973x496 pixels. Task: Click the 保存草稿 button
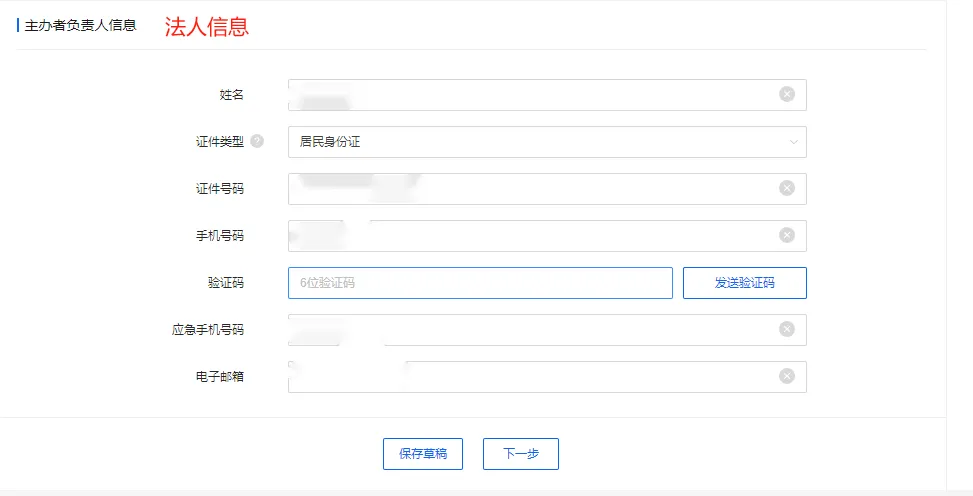[x=423, y=454]
